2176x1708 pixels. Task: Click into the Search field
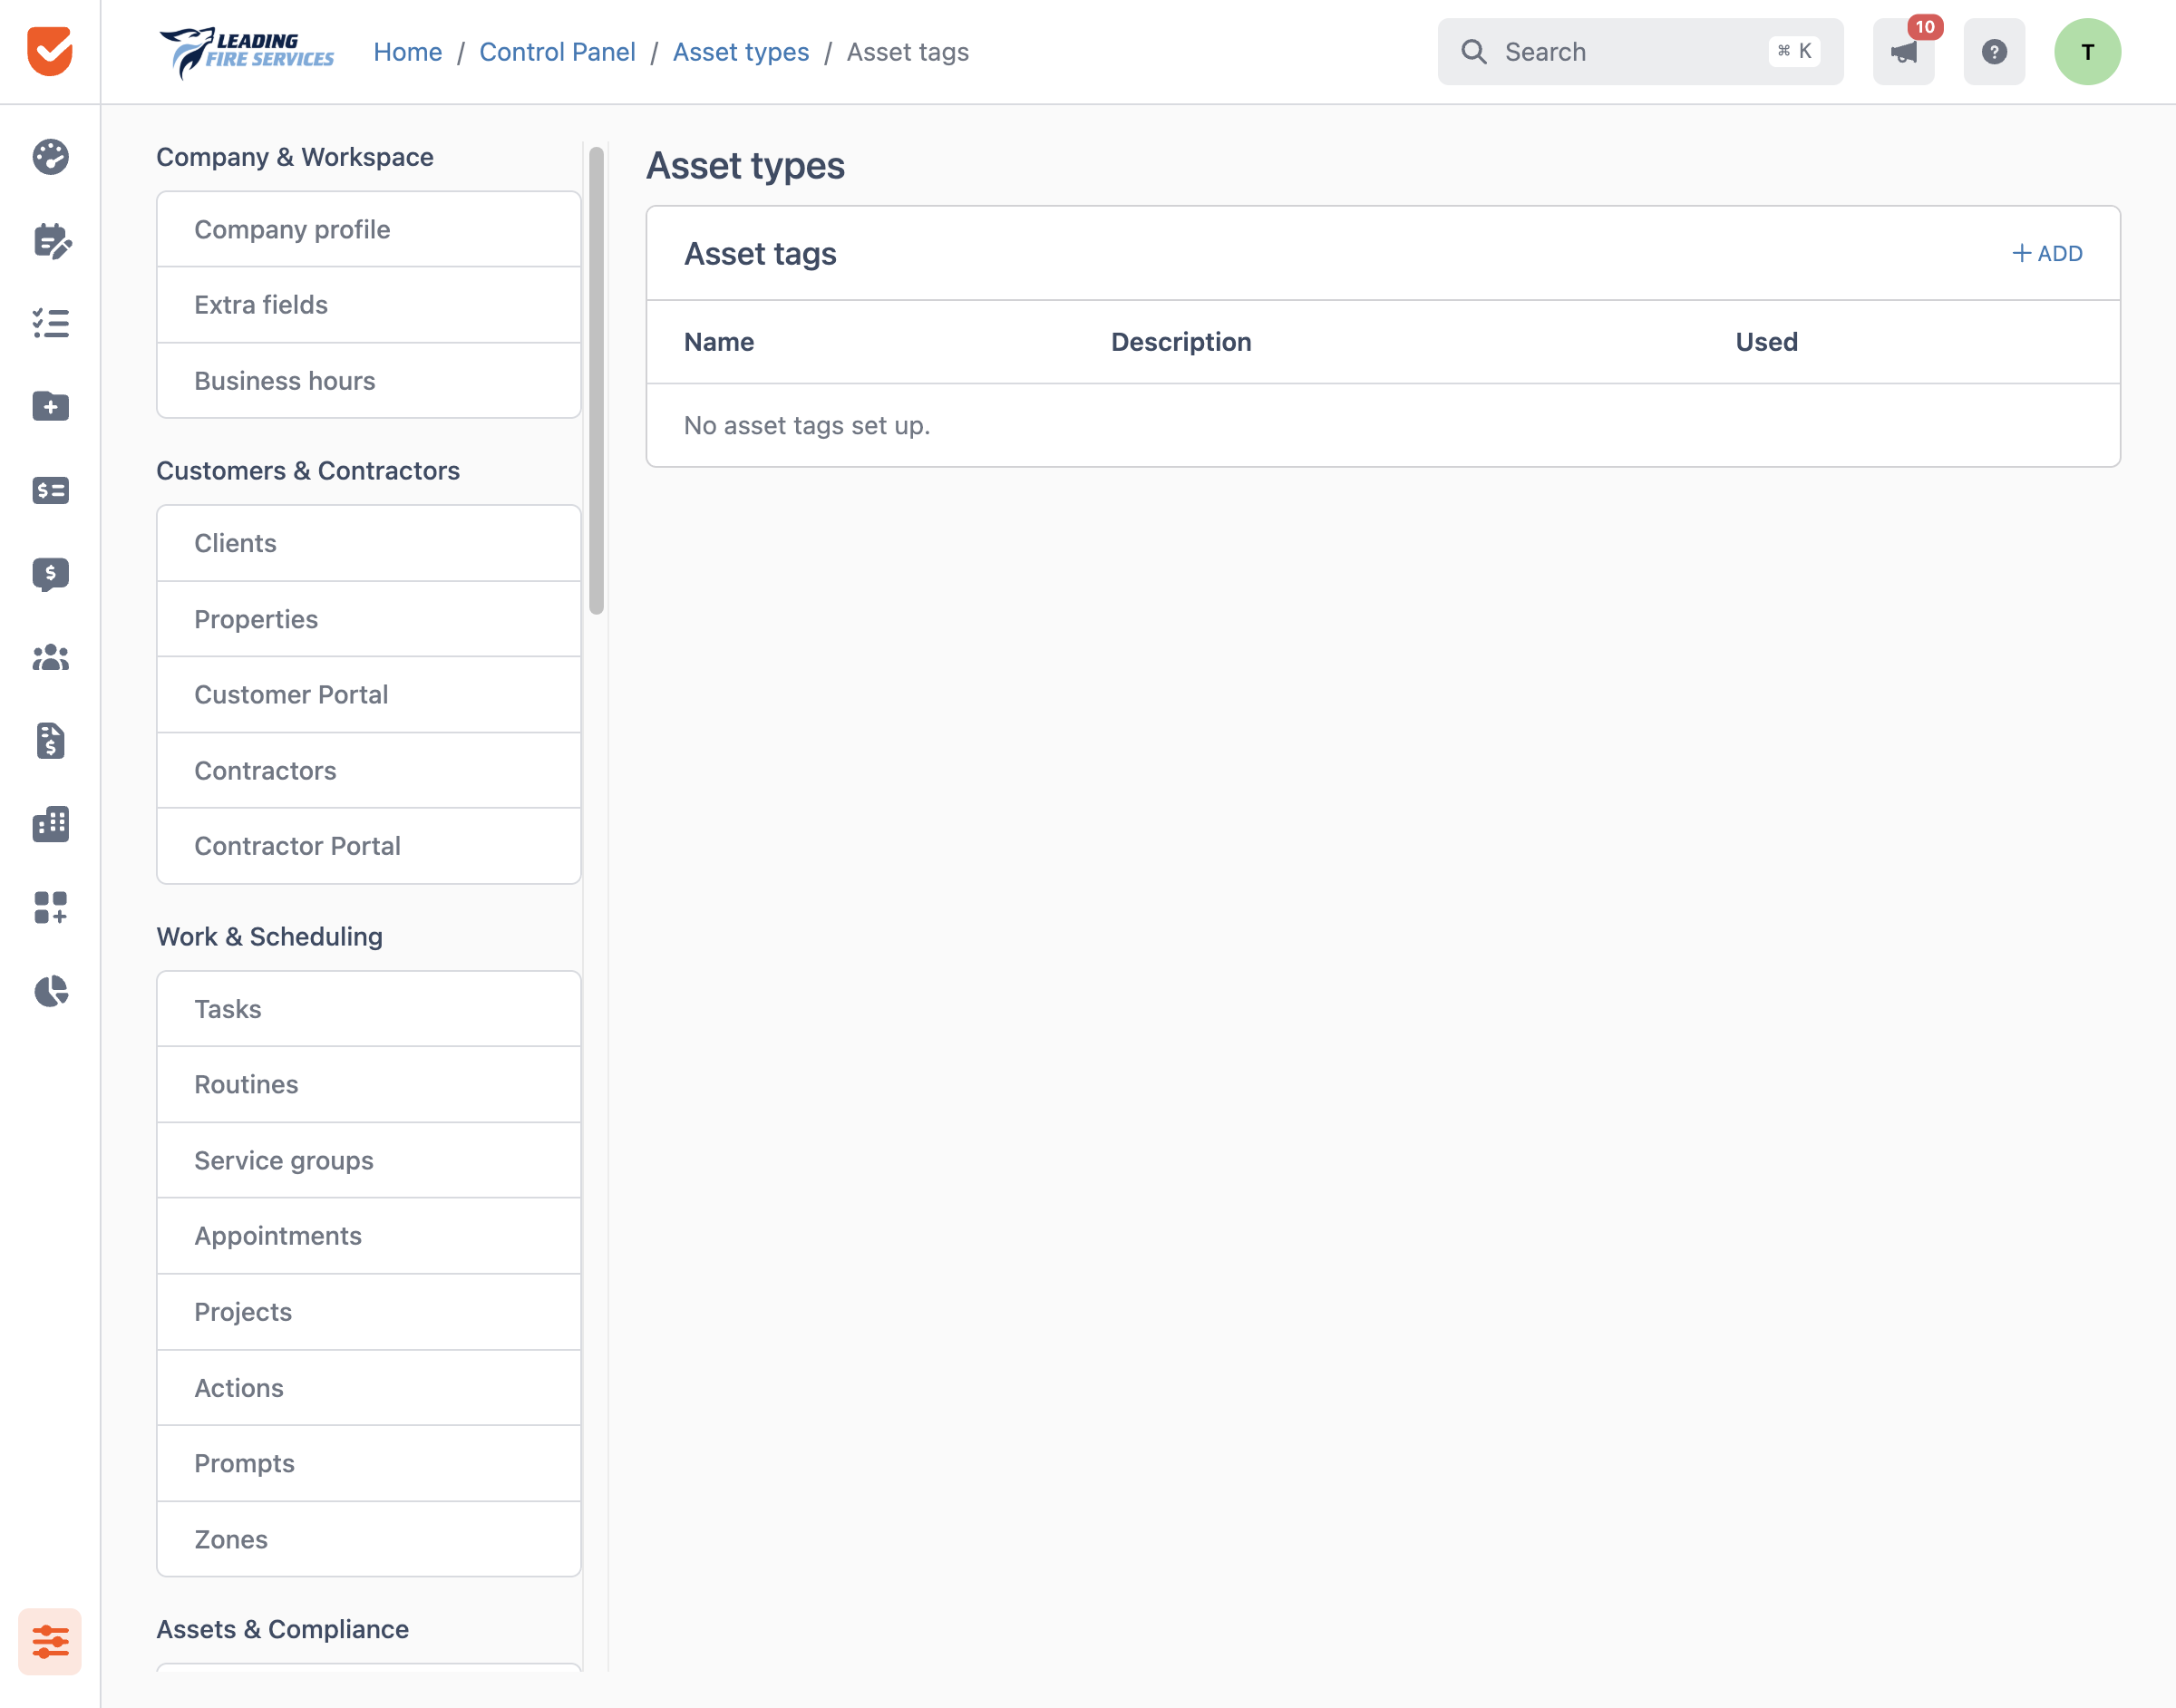[1640, 52]
